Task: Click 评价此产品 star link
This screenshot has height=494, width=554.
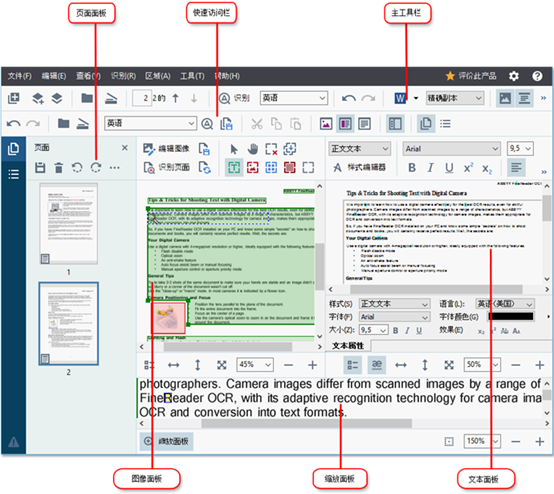Action: click(x=471, y=76)
